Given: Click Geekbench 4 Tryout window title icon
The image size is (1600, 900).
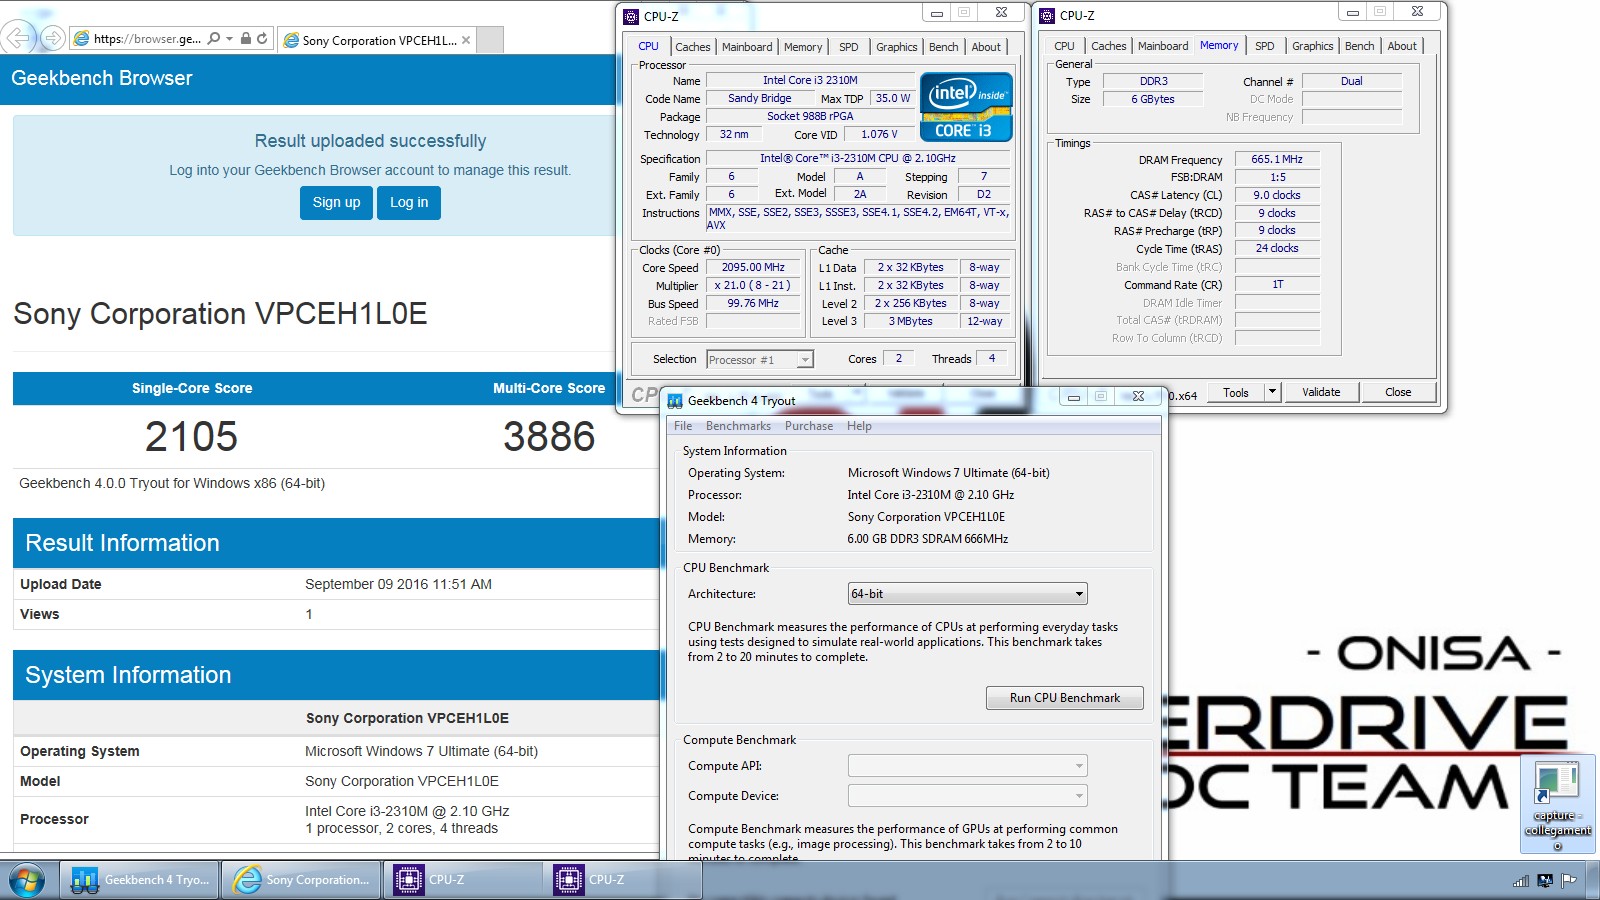Looking at the screenshot, I should pyautogui.click(x=675, y=400).
